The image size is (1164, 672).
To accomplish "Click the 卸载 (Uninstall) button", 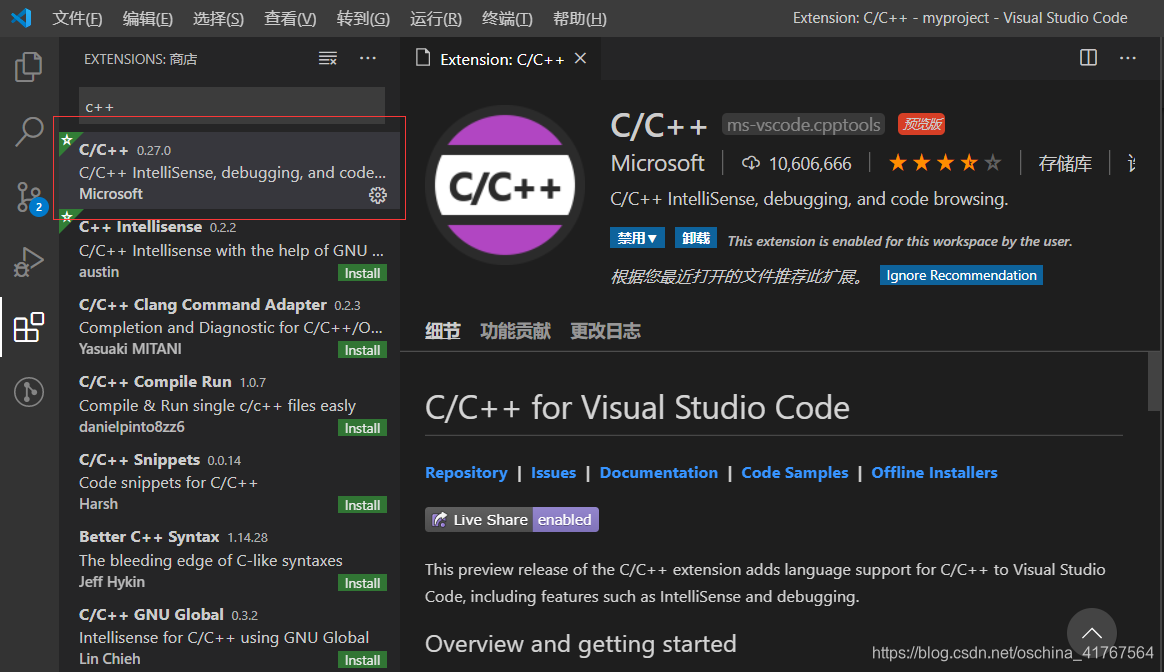I will click(x=696, y=238).
